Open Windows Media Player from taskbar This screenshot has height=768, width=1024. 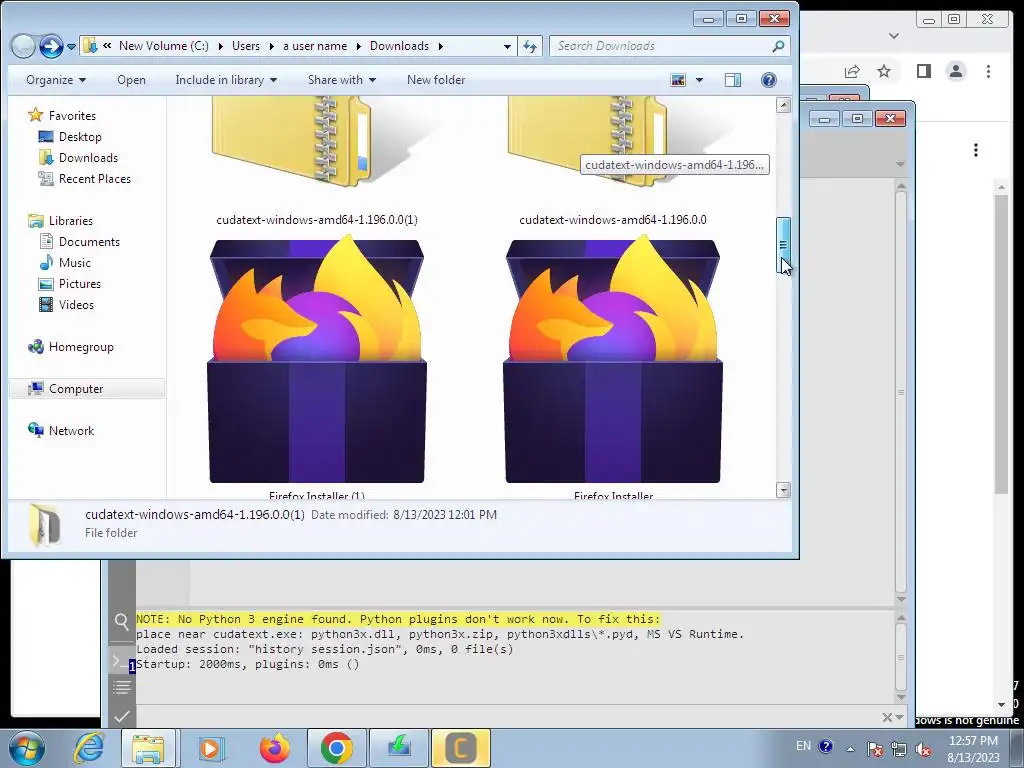point(210,748)
